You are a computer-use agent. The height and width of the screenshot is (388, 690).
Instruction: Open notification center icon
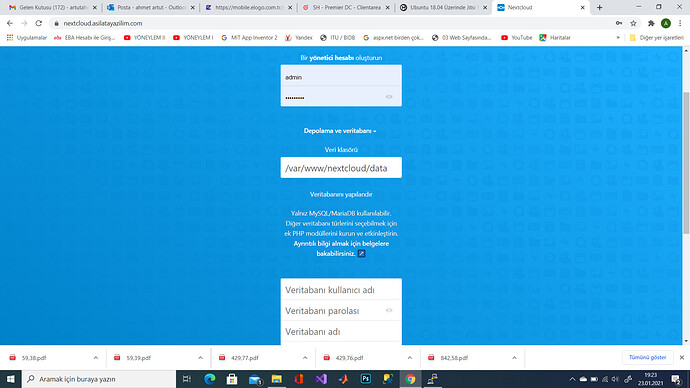[676, 379]
